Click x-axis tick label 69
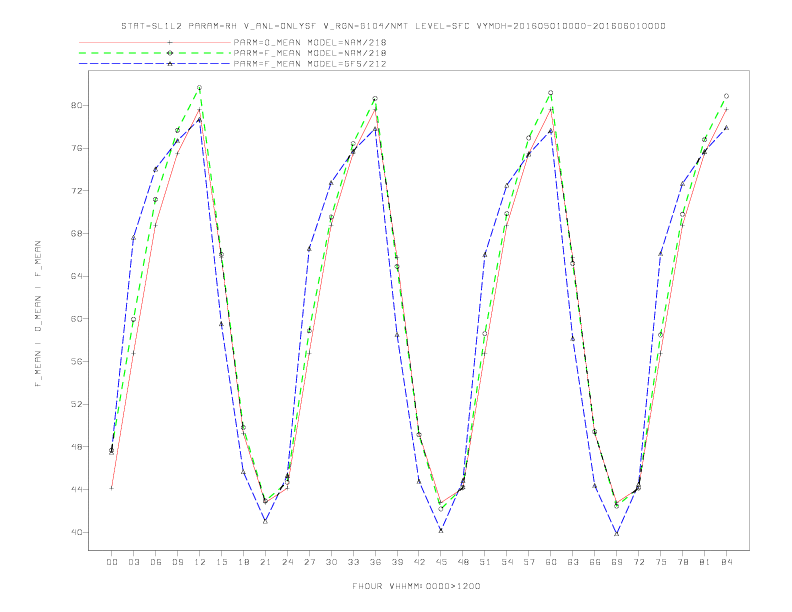This screenshot has width=792, height=612. [617, 562]
